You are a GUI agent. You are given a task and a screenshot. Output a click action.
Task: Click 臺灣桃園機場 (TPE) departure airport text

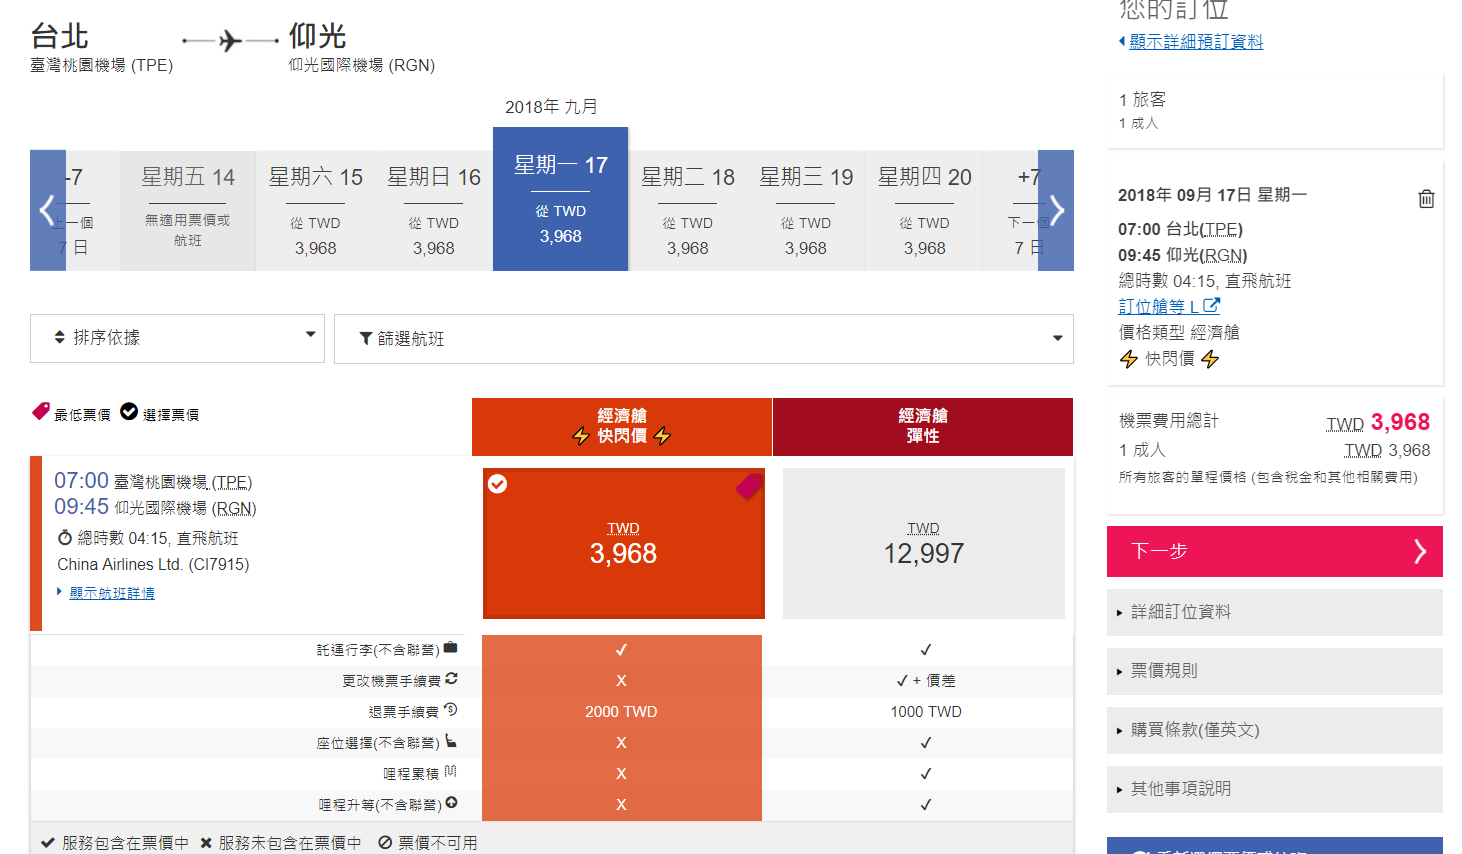click(x=101, y=65)
